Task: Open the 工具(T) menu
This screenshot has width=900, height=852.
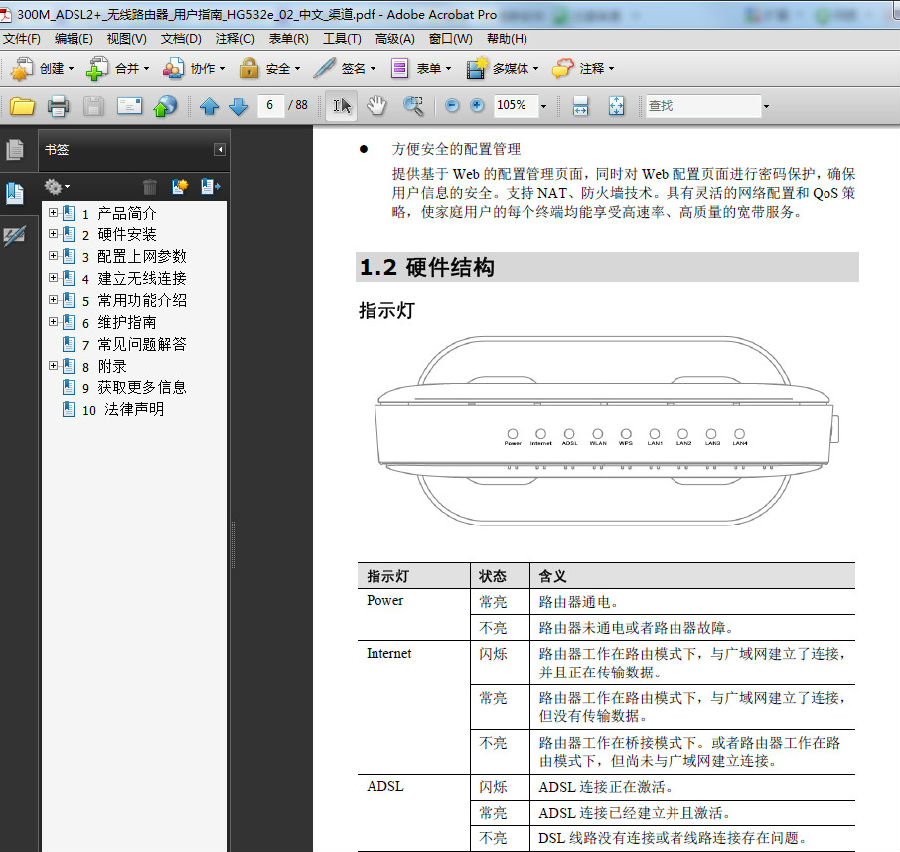Action: point(342,39)
